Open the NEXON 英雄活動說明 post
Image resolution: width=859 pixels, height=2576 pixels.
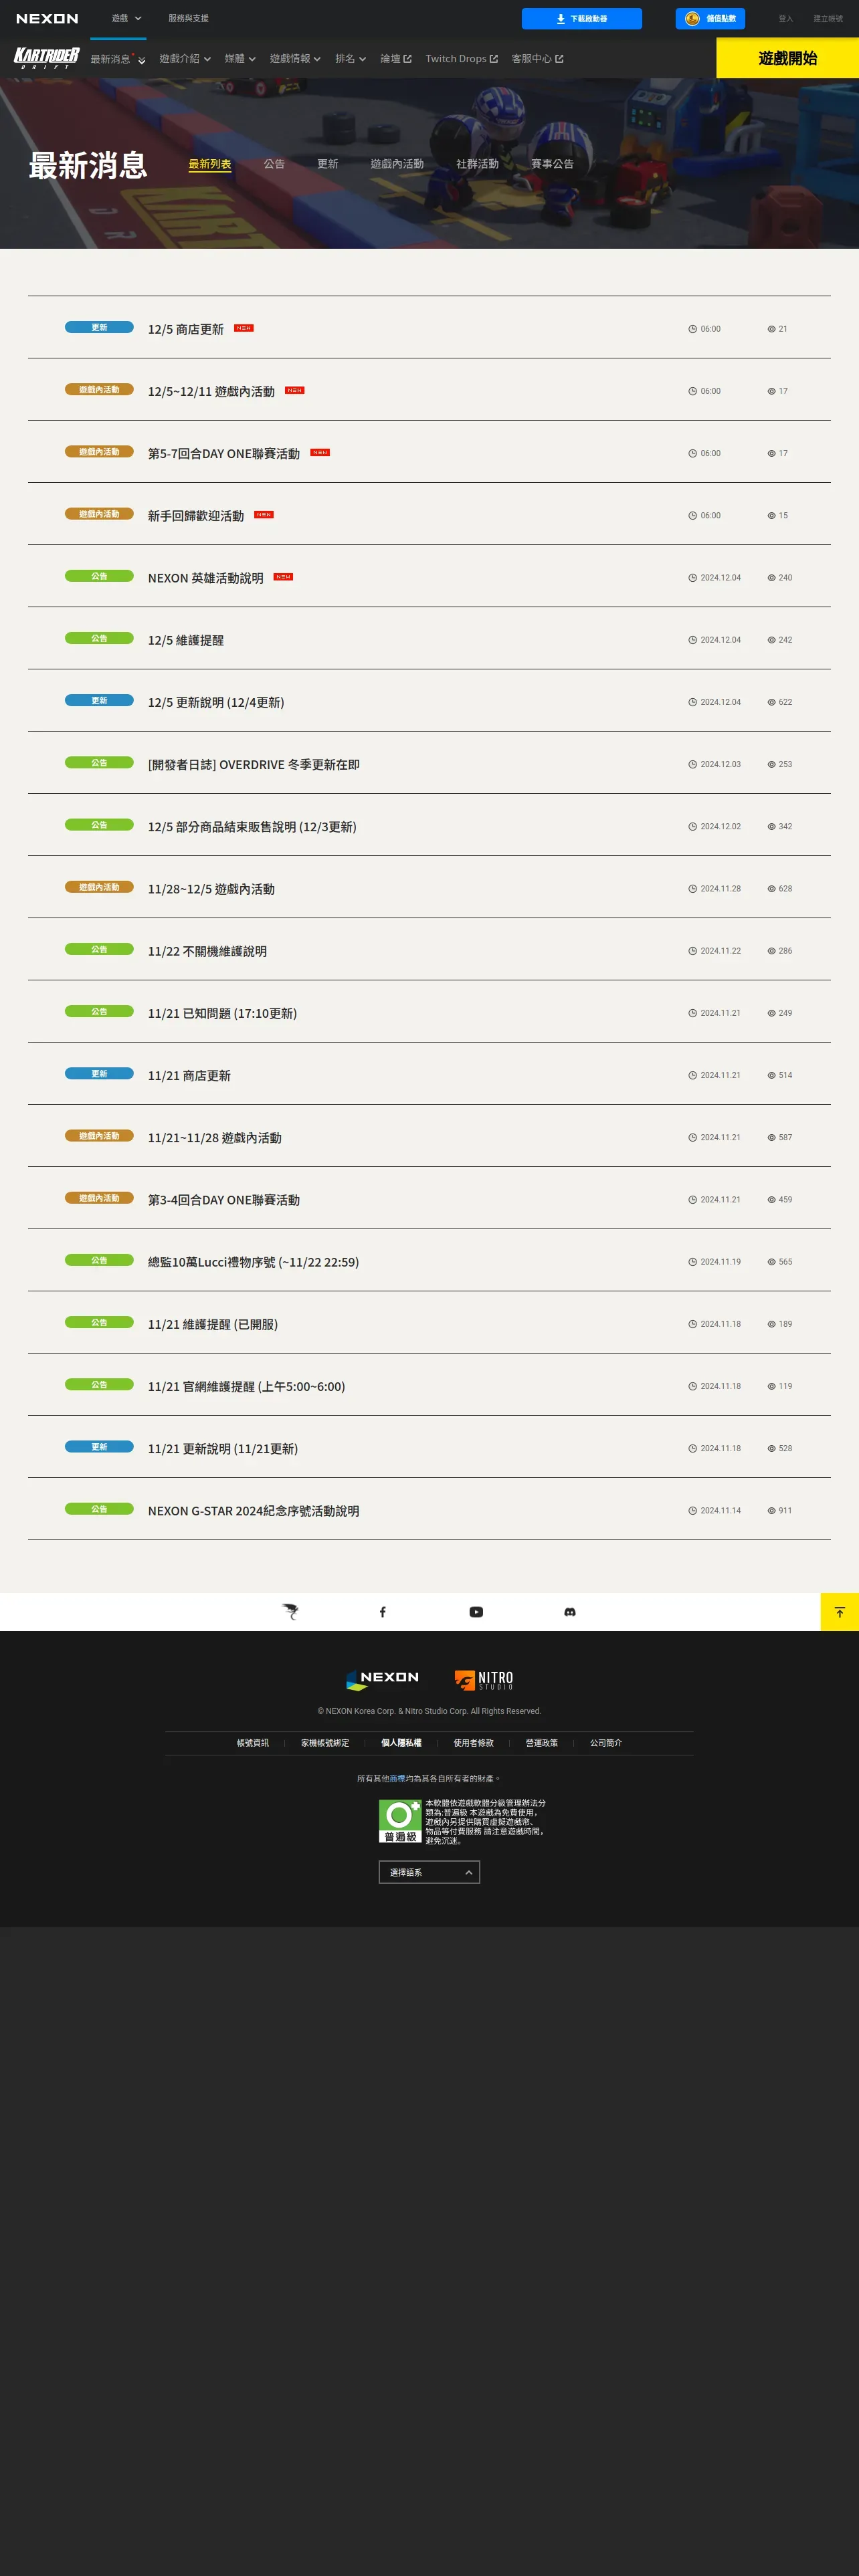coord(206,578)
